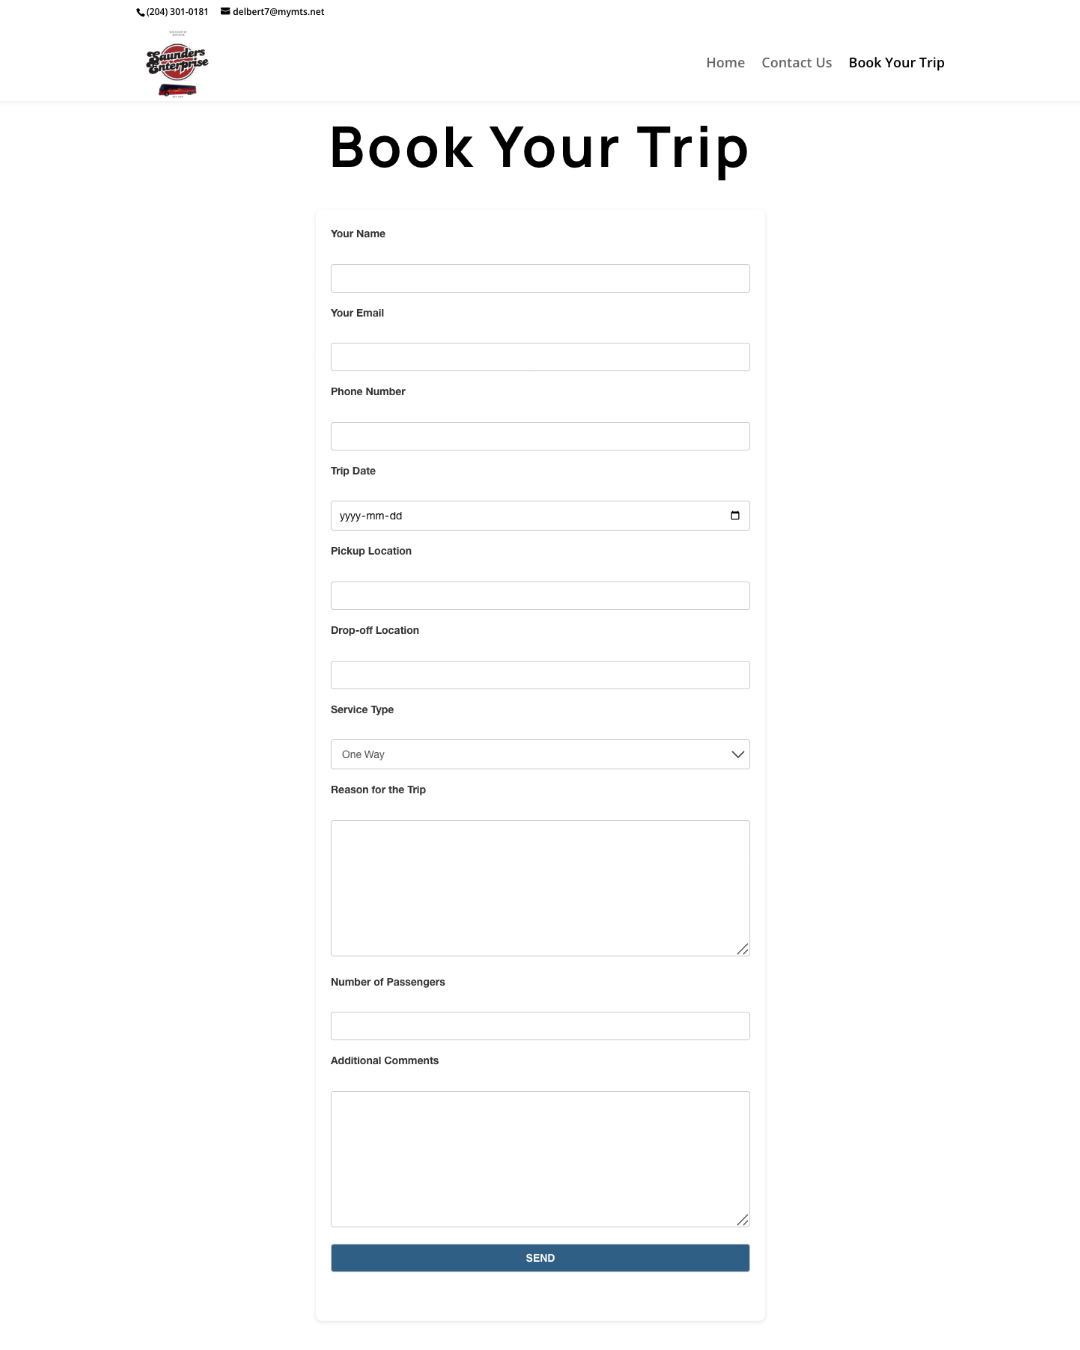Open the Trip Date calendar picker icon
The height and width of the screenshot is (1350, 1080).
(x=735, y=516)
